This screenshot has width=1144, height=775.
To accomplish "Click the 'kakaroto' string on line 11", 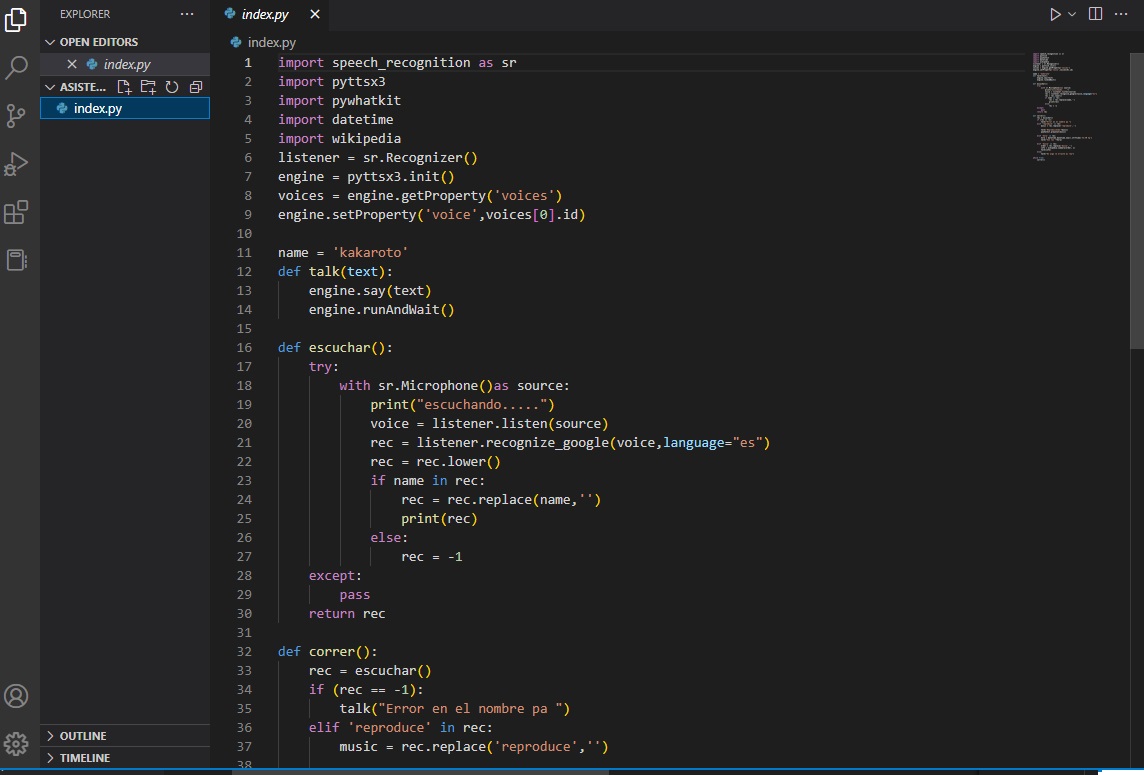I will (x=370, y=252).
